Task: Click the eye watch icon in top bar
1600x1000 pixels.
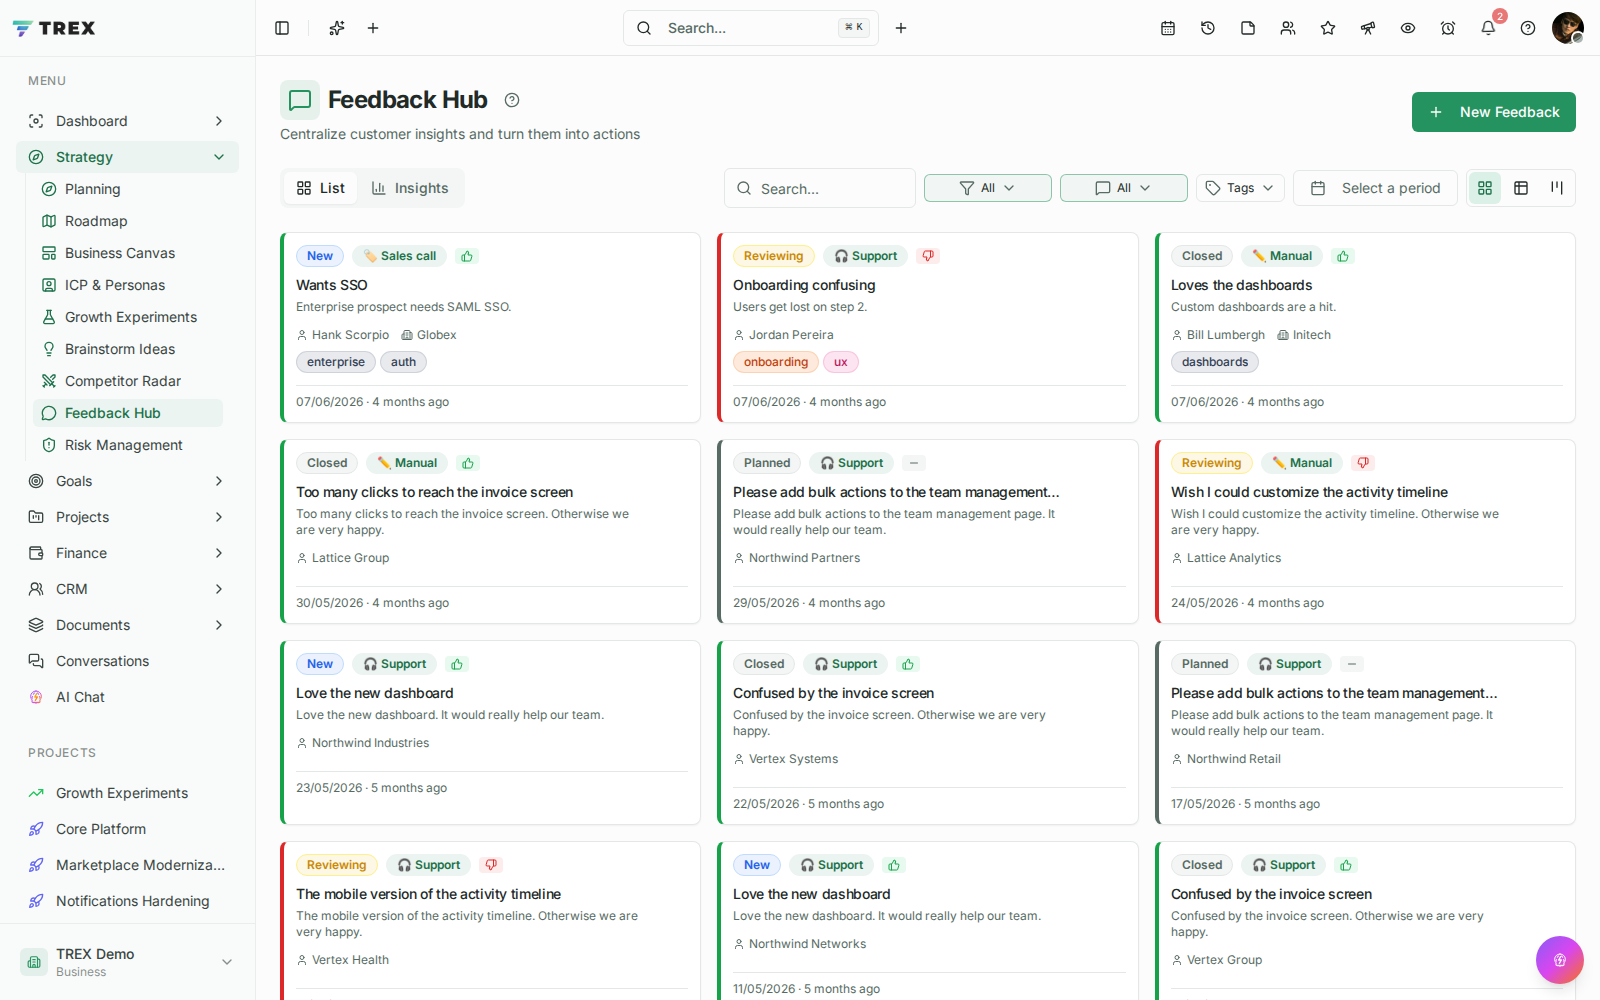Action: pyautogui.click(x=1408, y=28)
